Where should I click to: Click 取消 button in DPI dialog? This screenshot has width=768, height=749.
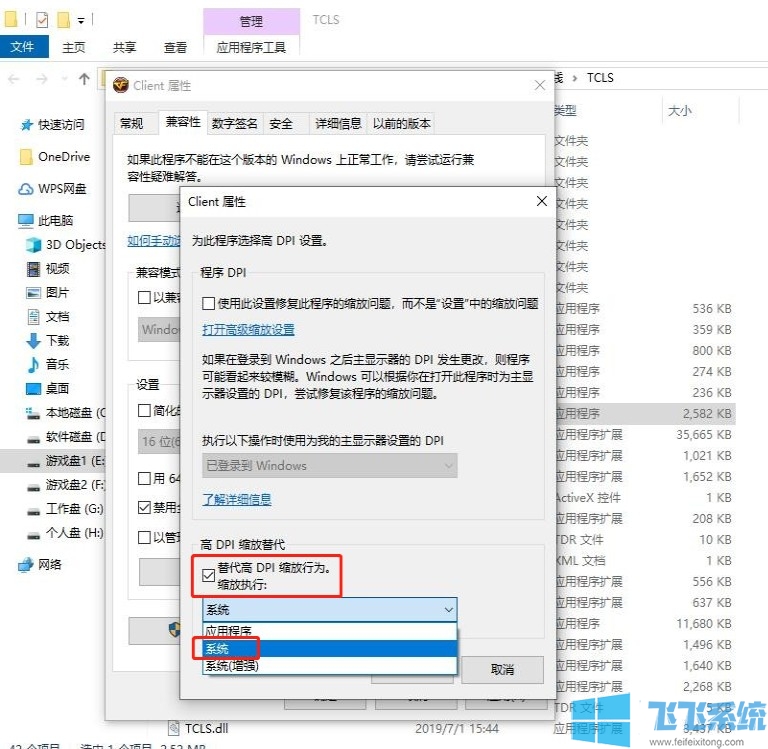(503, 670)
